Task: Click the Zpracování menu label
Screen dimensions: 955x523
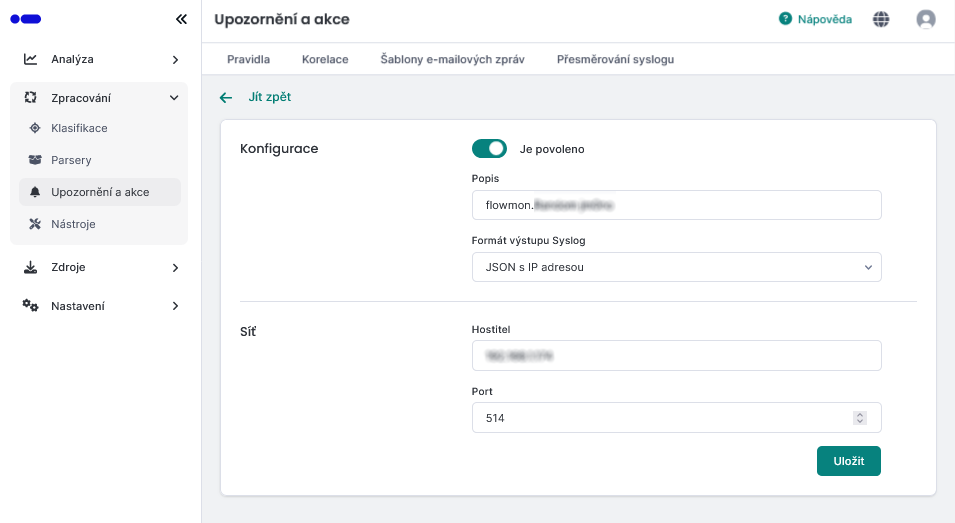Action: pyautogui.click(x=81, y=98)
